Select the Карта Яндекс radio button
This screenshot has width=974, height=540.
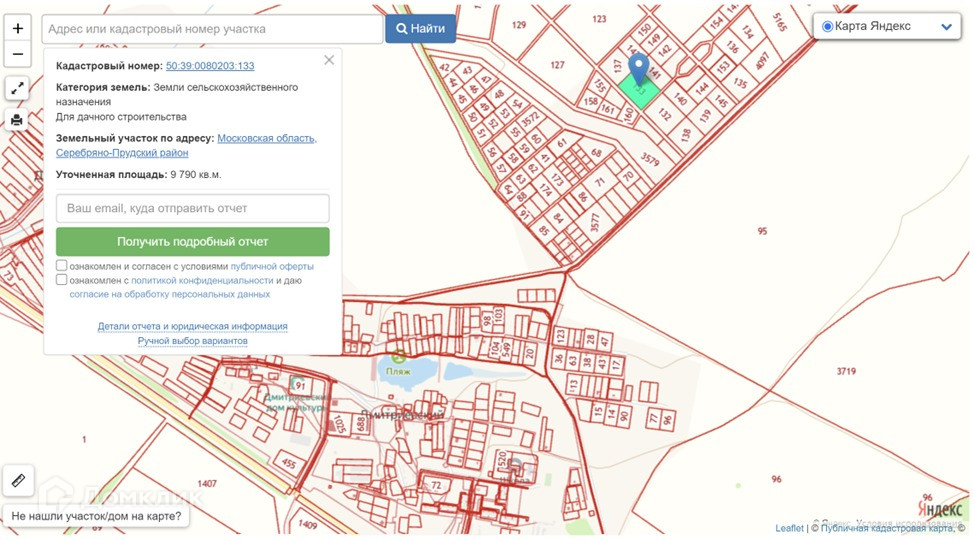[827, 27]
